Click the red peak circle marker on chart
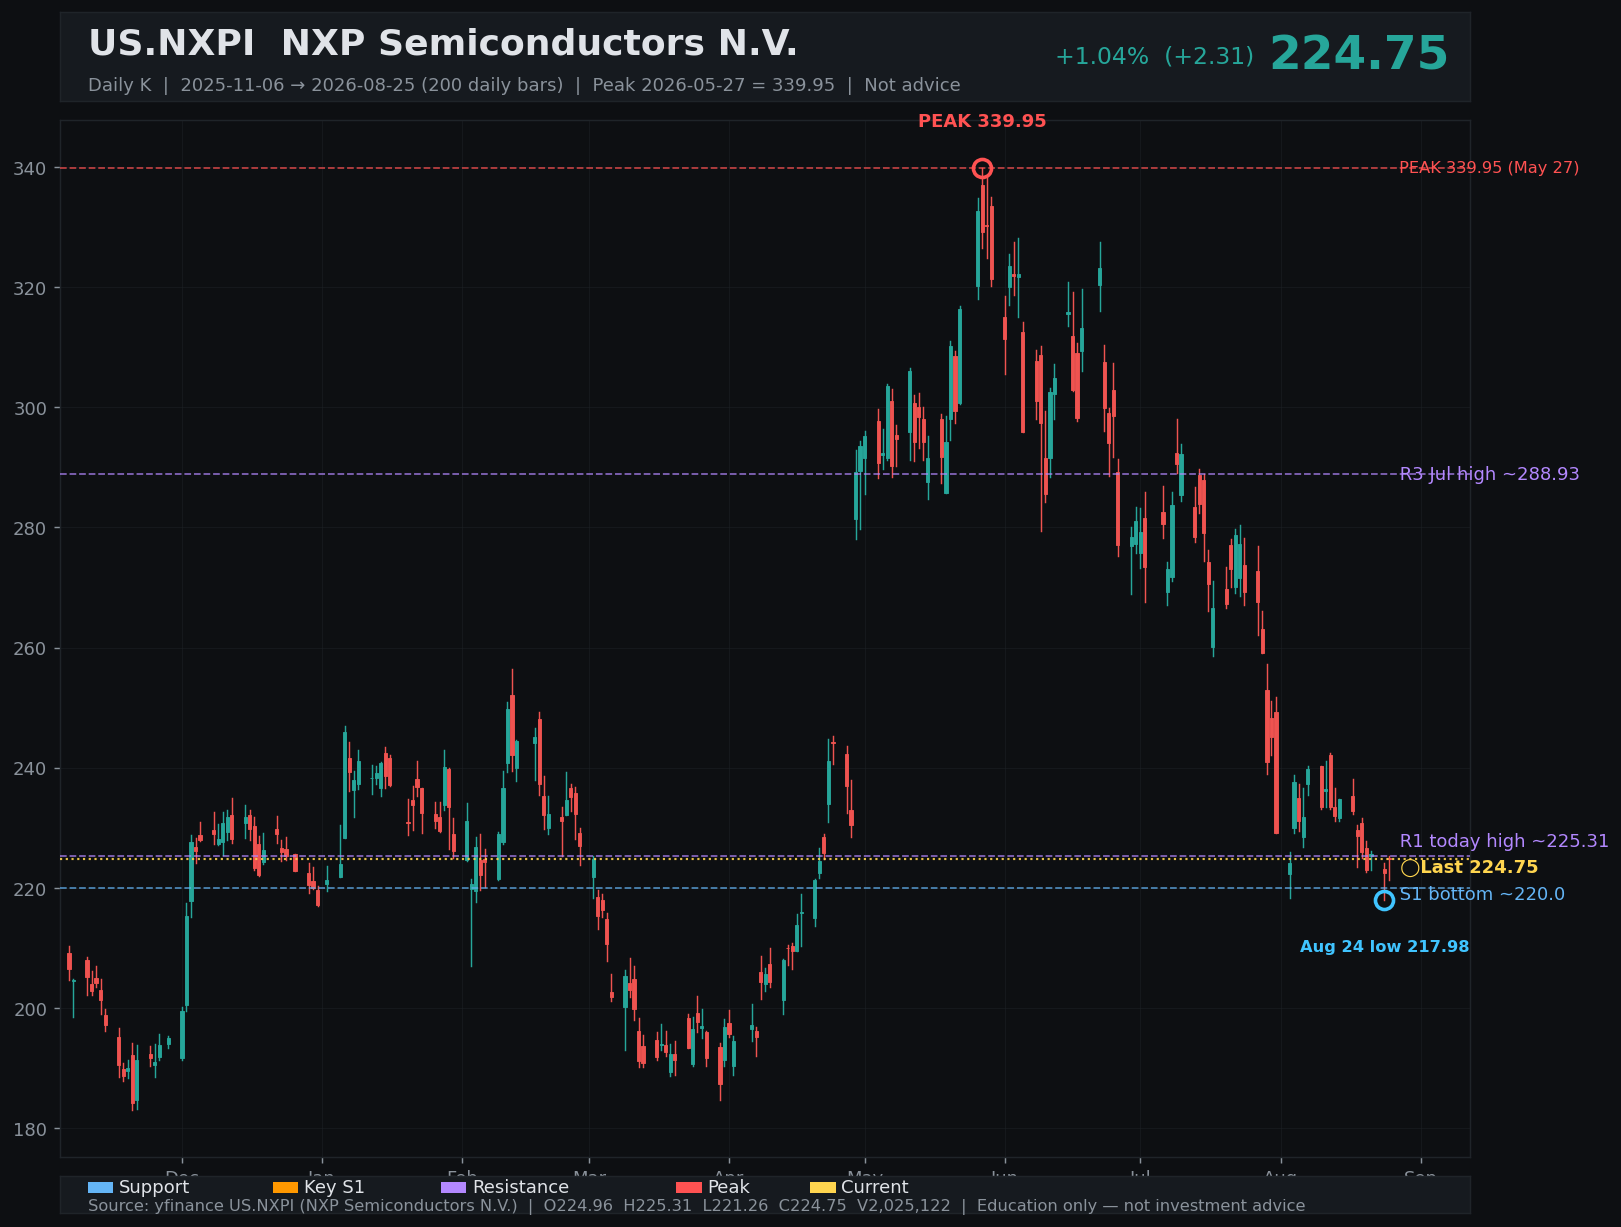Image resolution: width=1621 pixels, height=1227 pixels. point(982,168)
